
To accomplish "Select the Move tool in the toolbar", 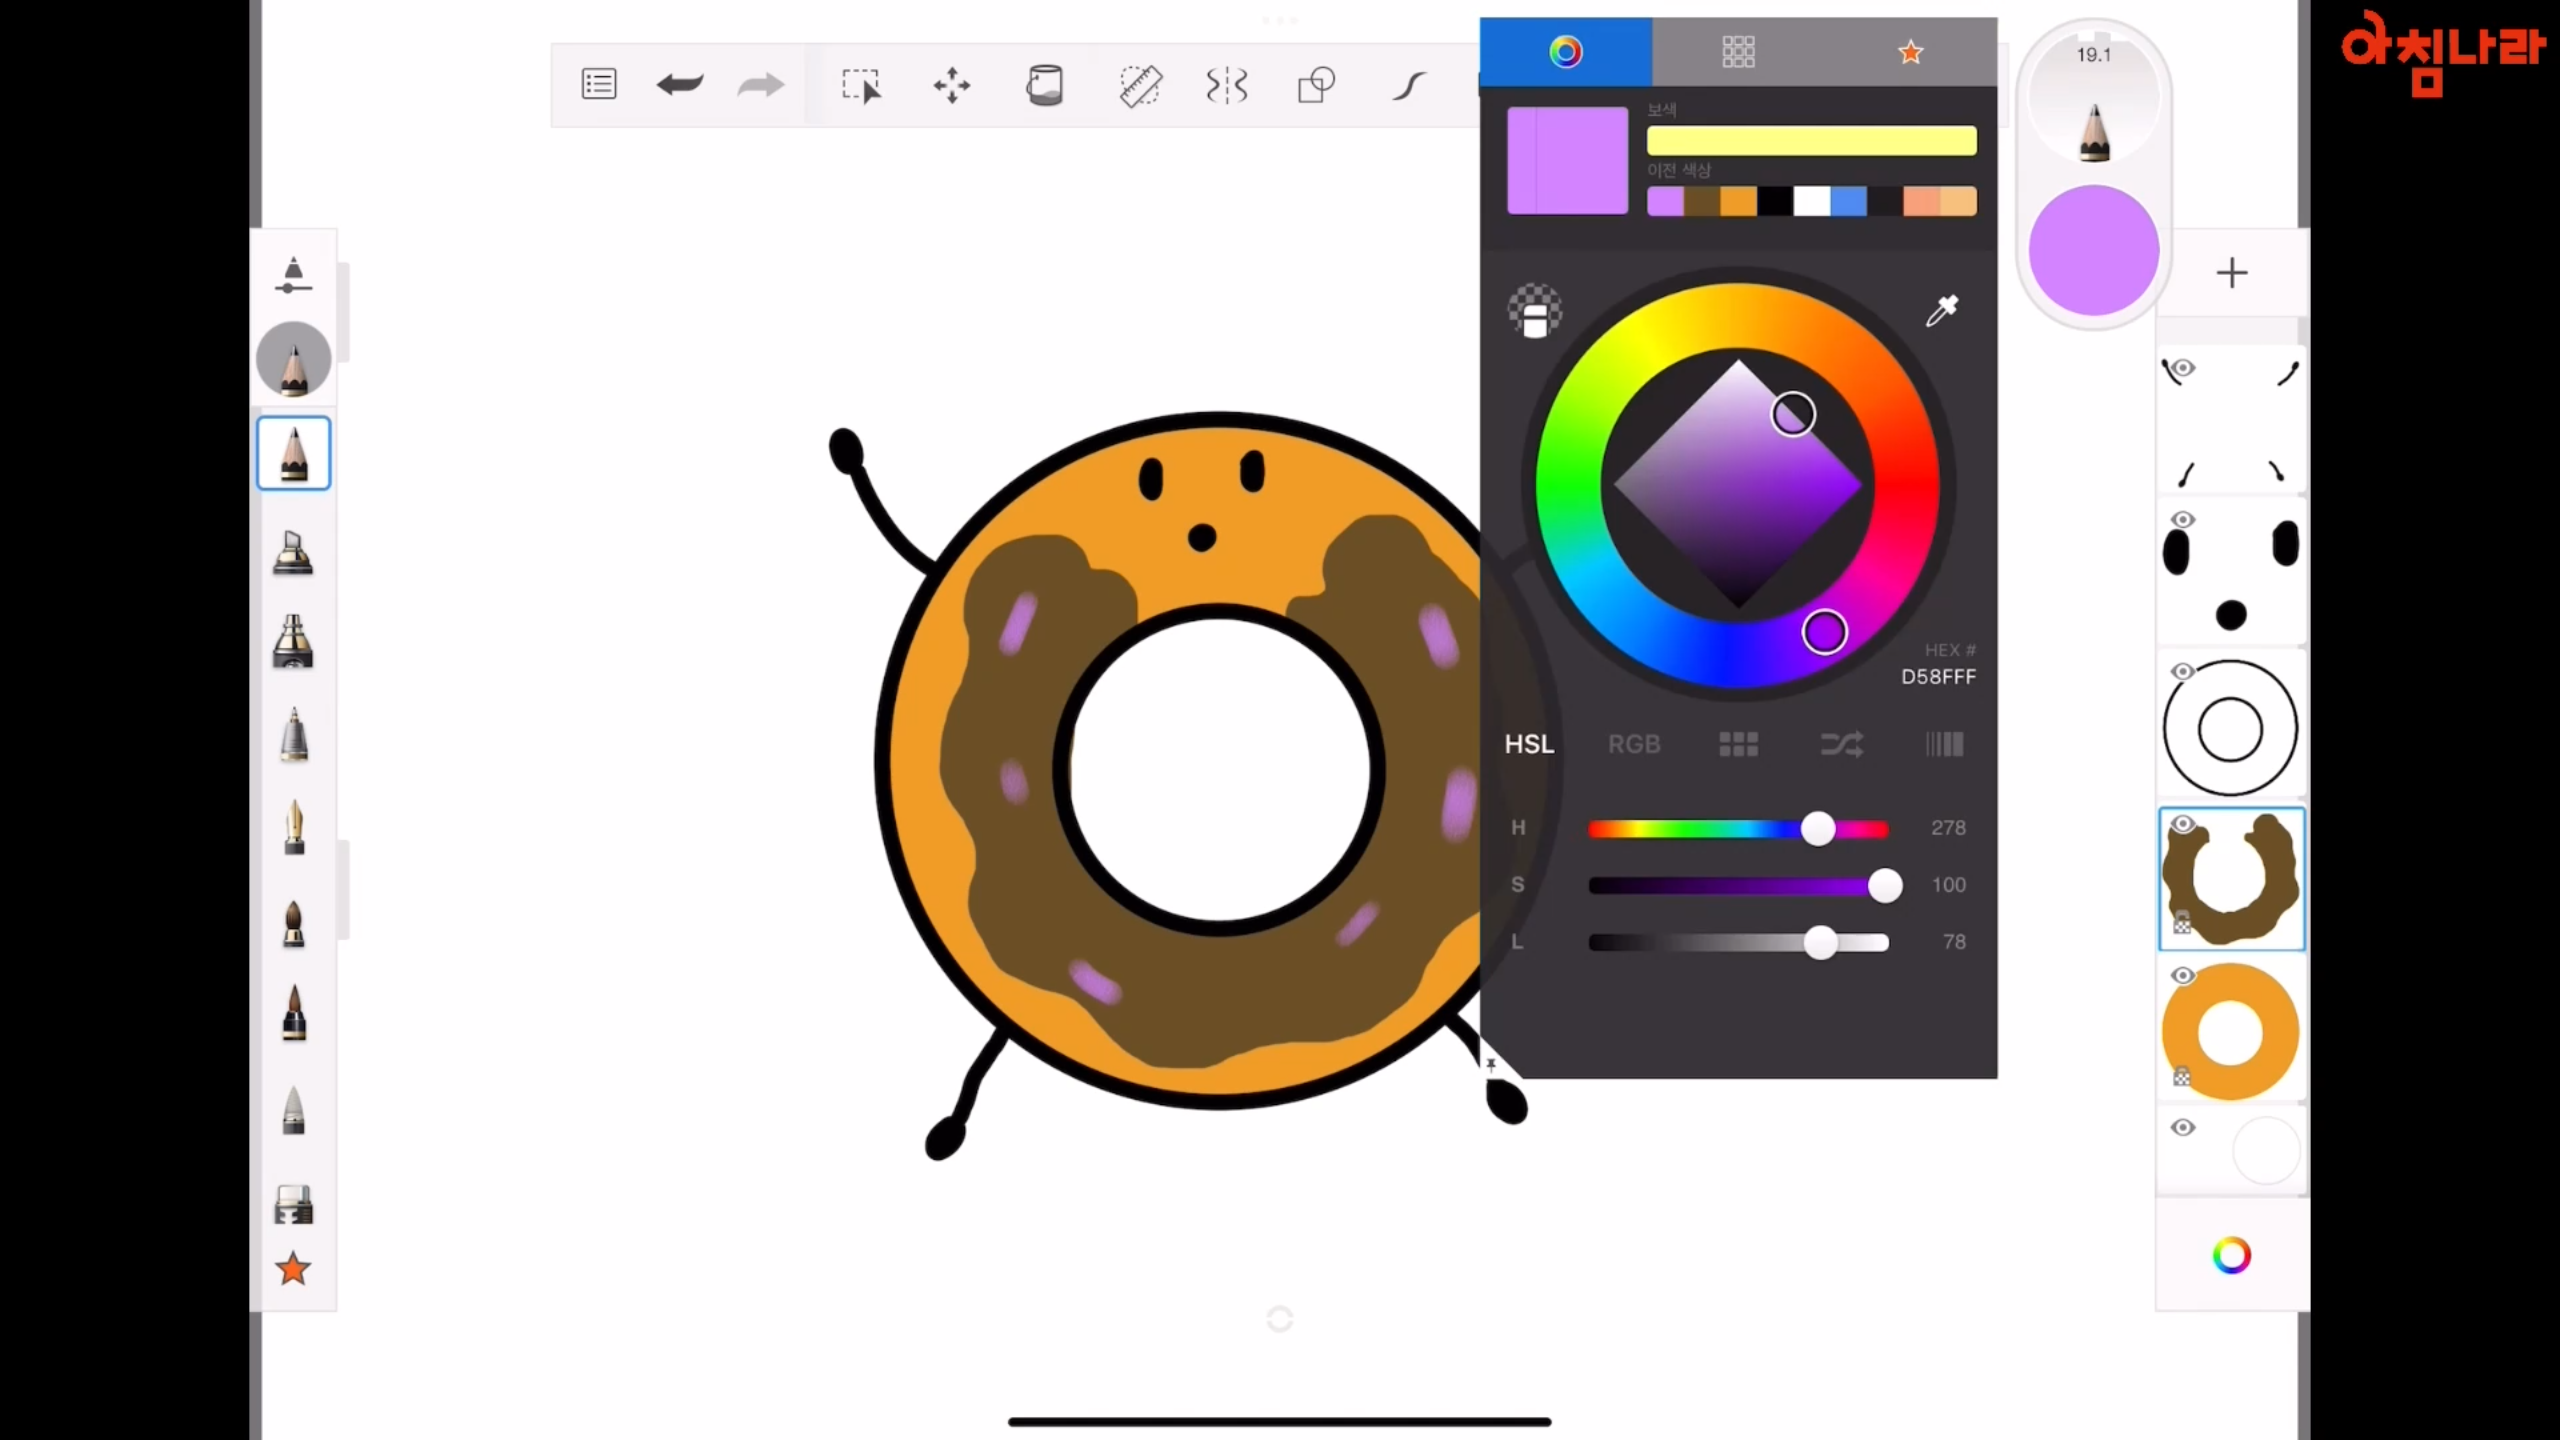I will tap(950, 86).
